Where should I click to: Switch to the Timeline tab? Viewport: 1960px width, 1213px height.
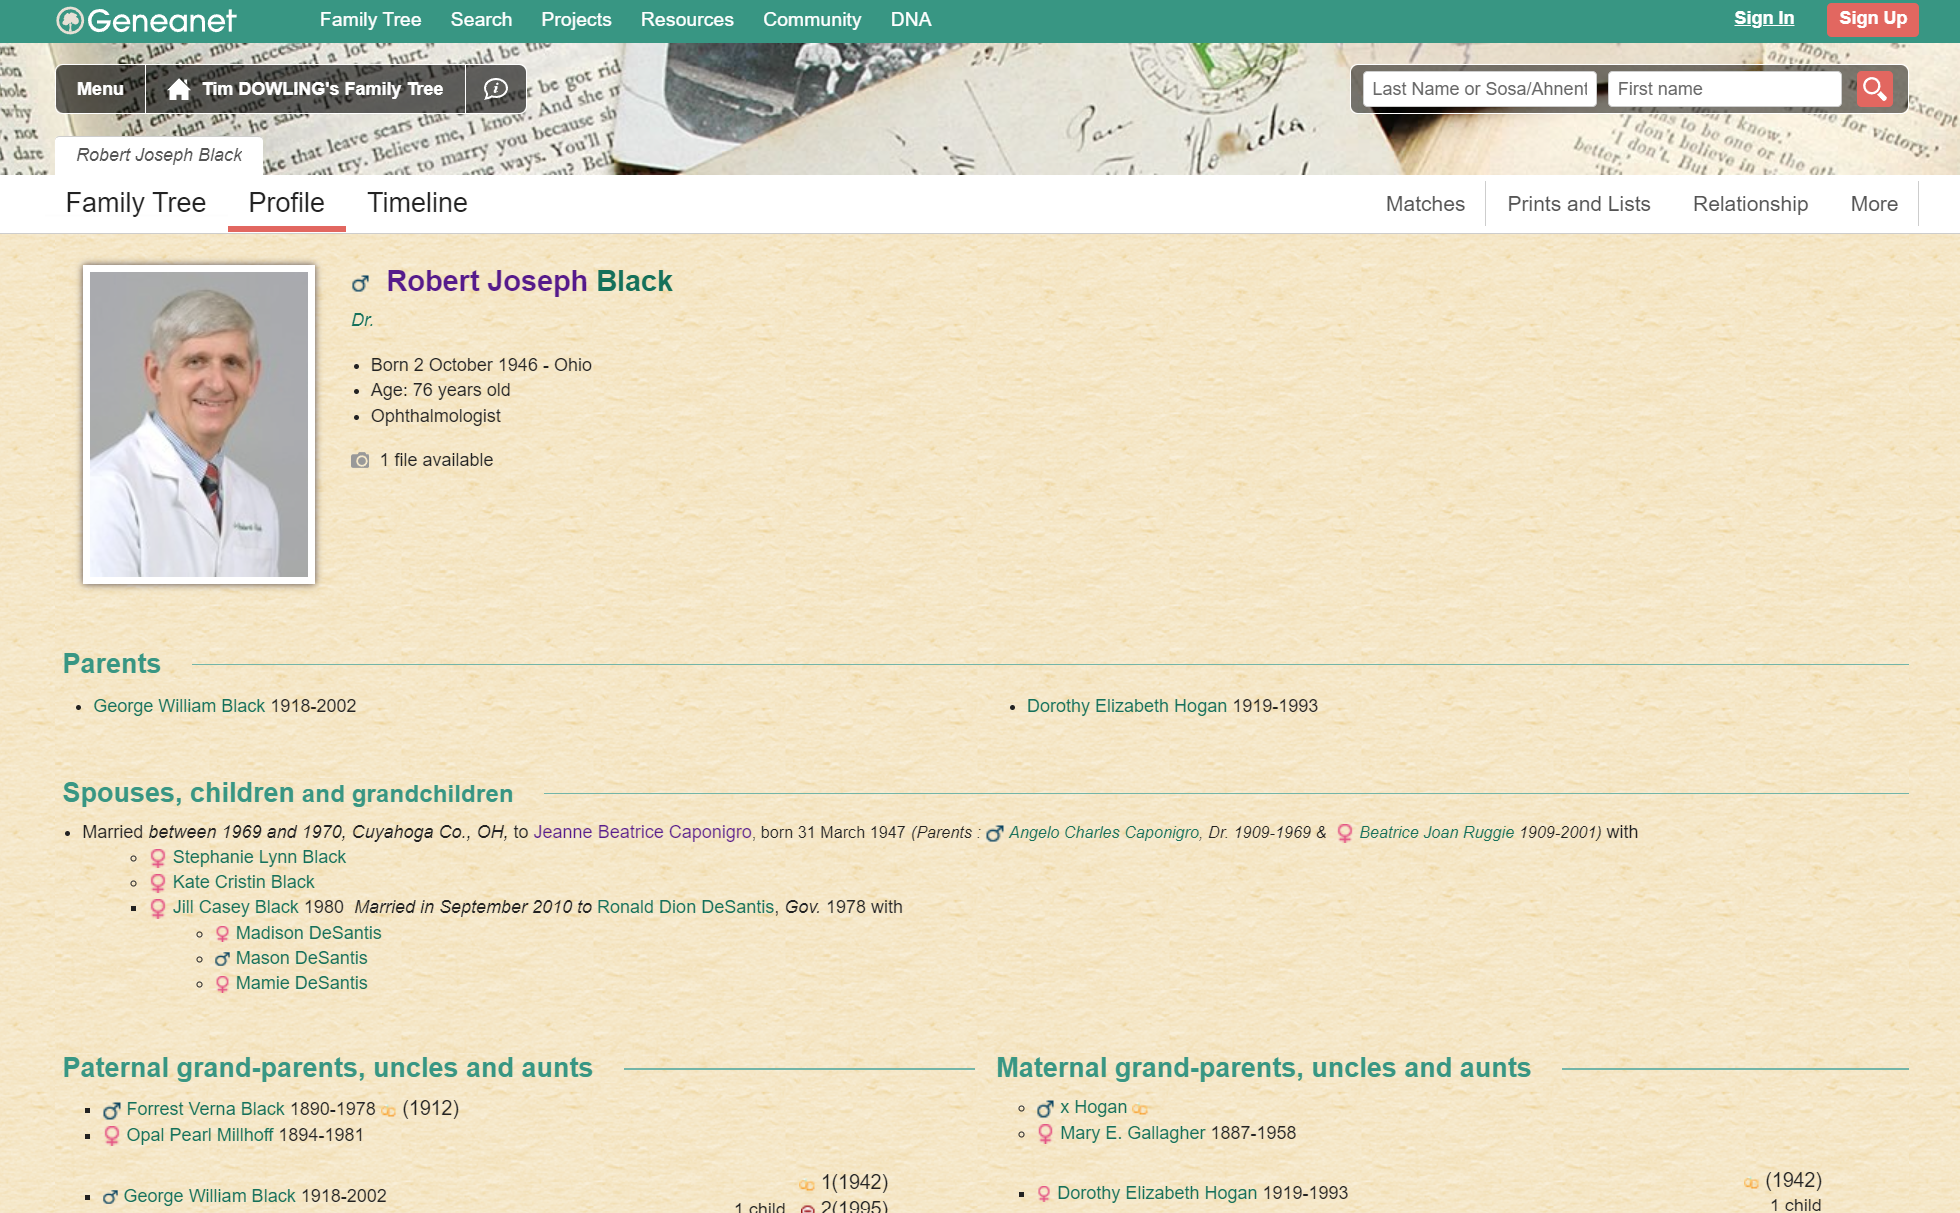pyautogui.click(x=417, y=203)
